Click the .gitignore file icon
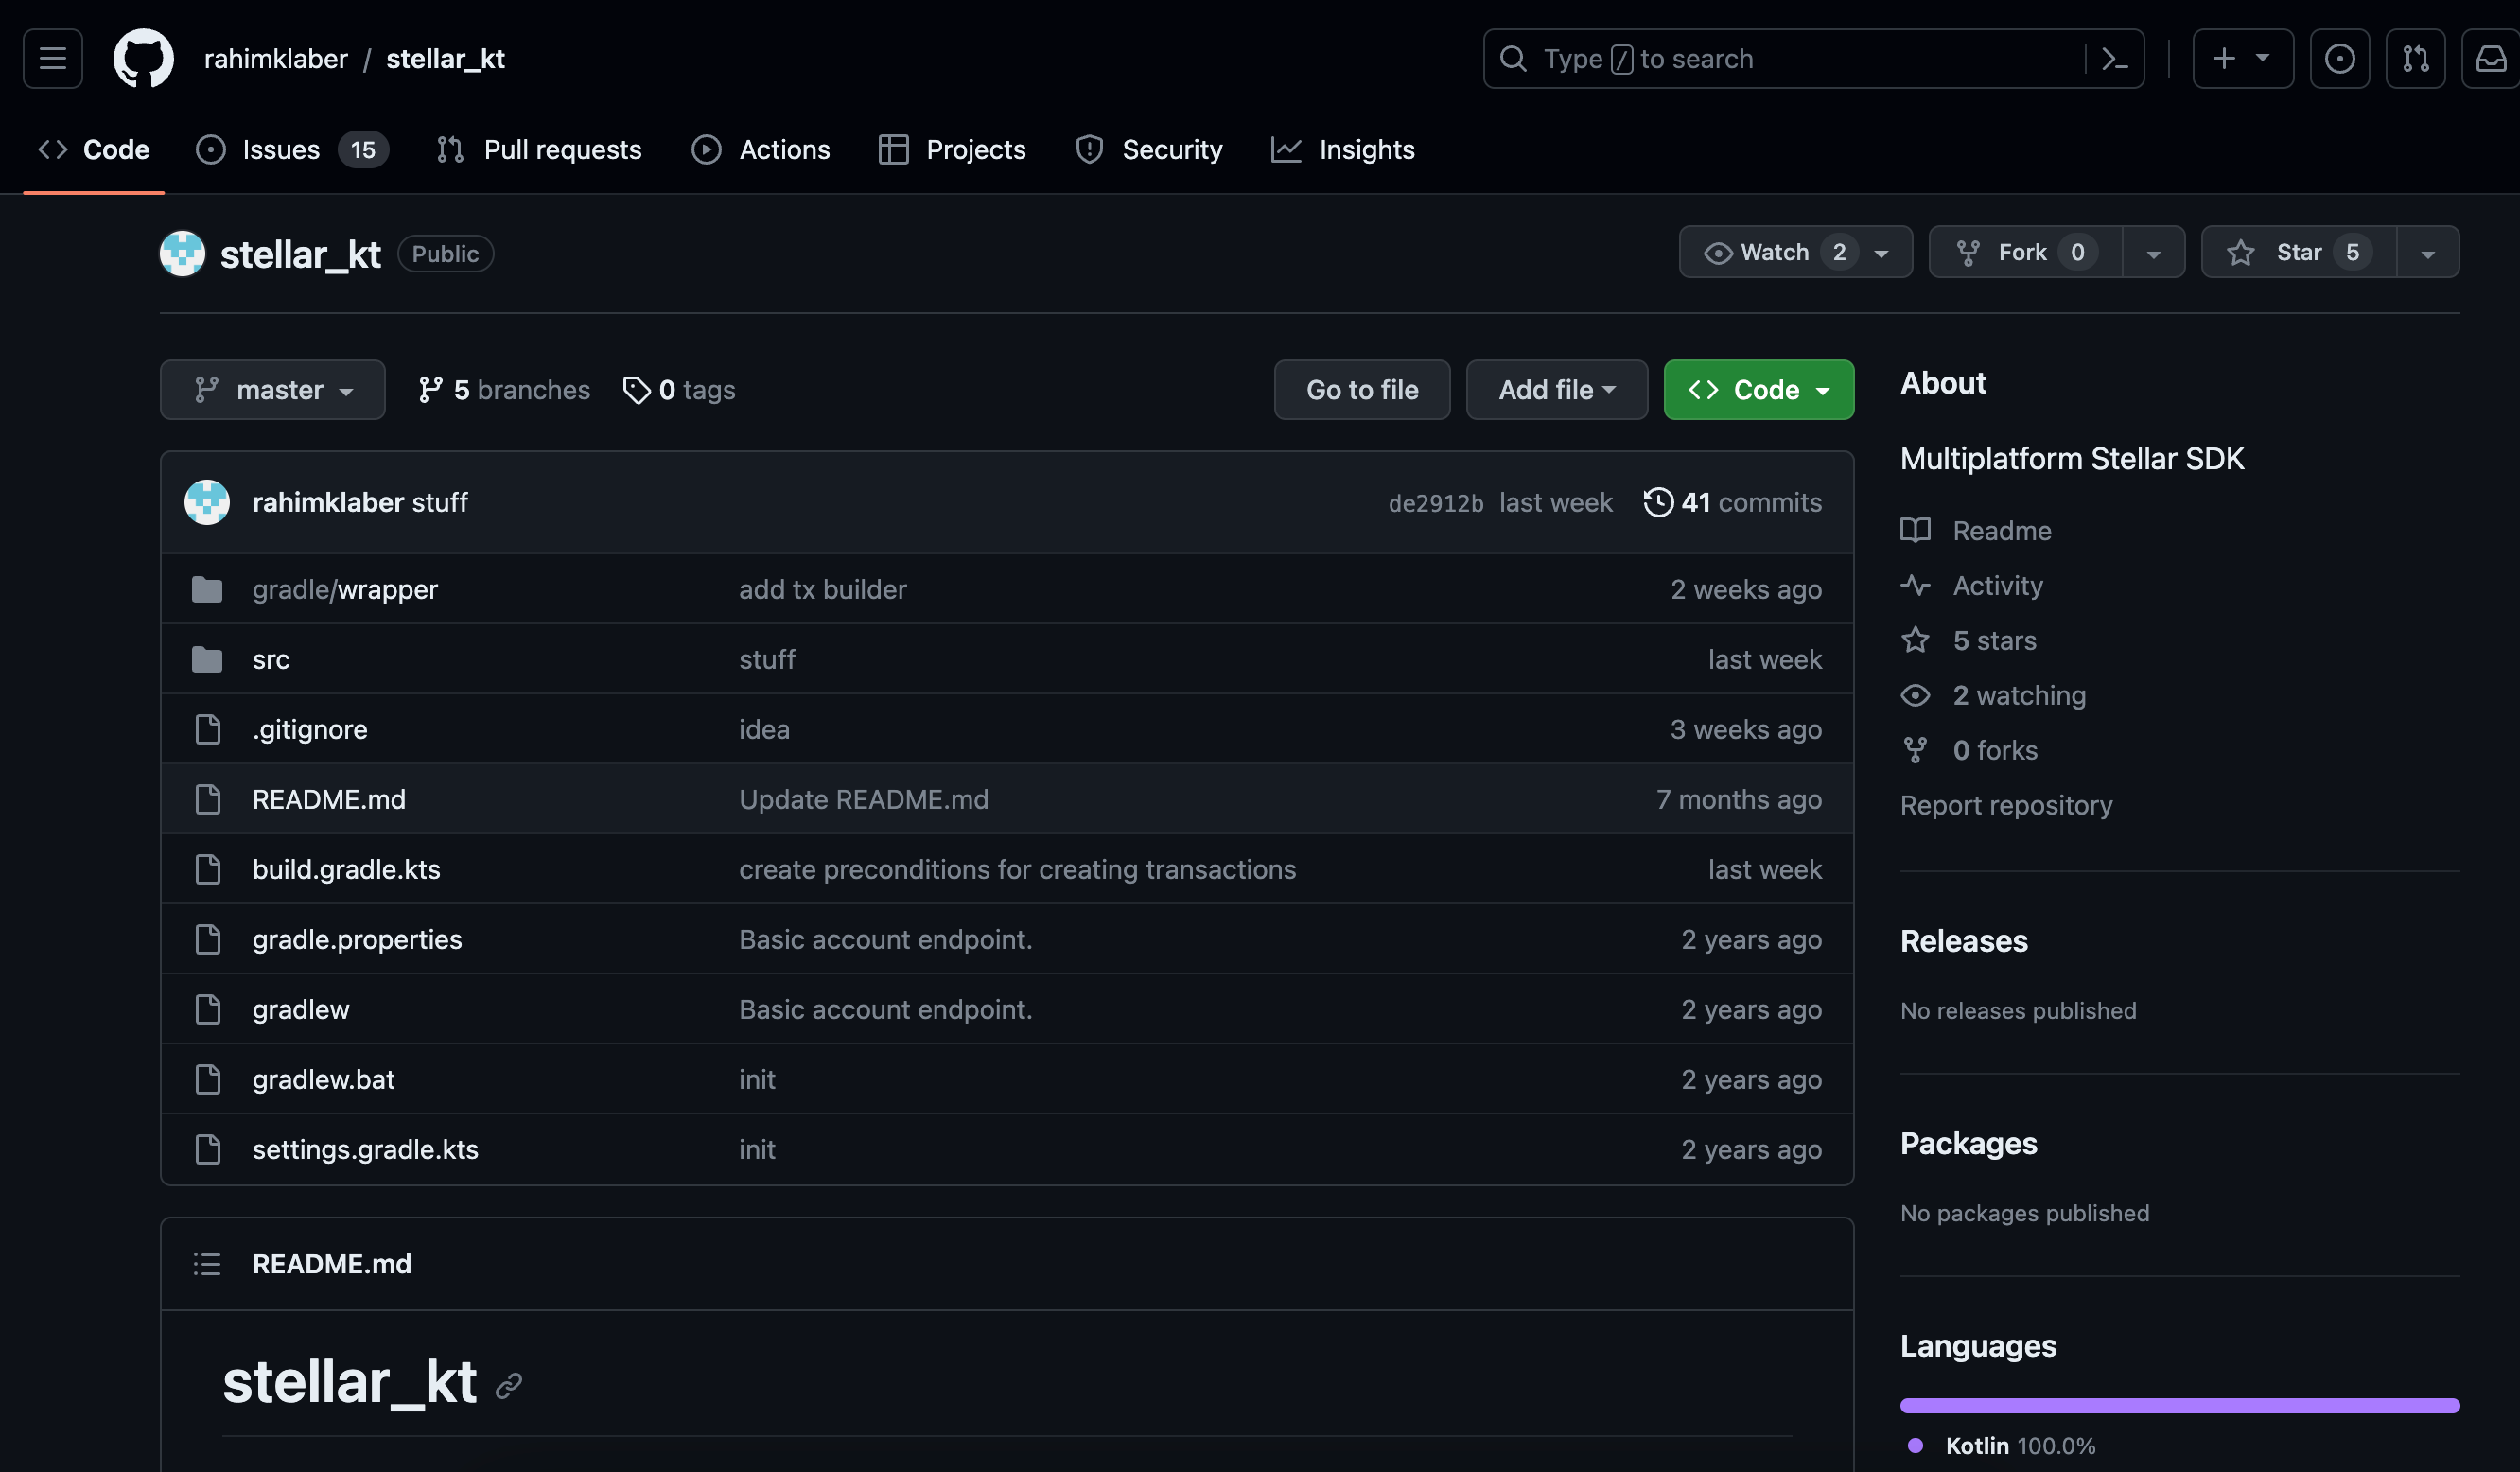2520x1472 pixels. pos(208,730)
